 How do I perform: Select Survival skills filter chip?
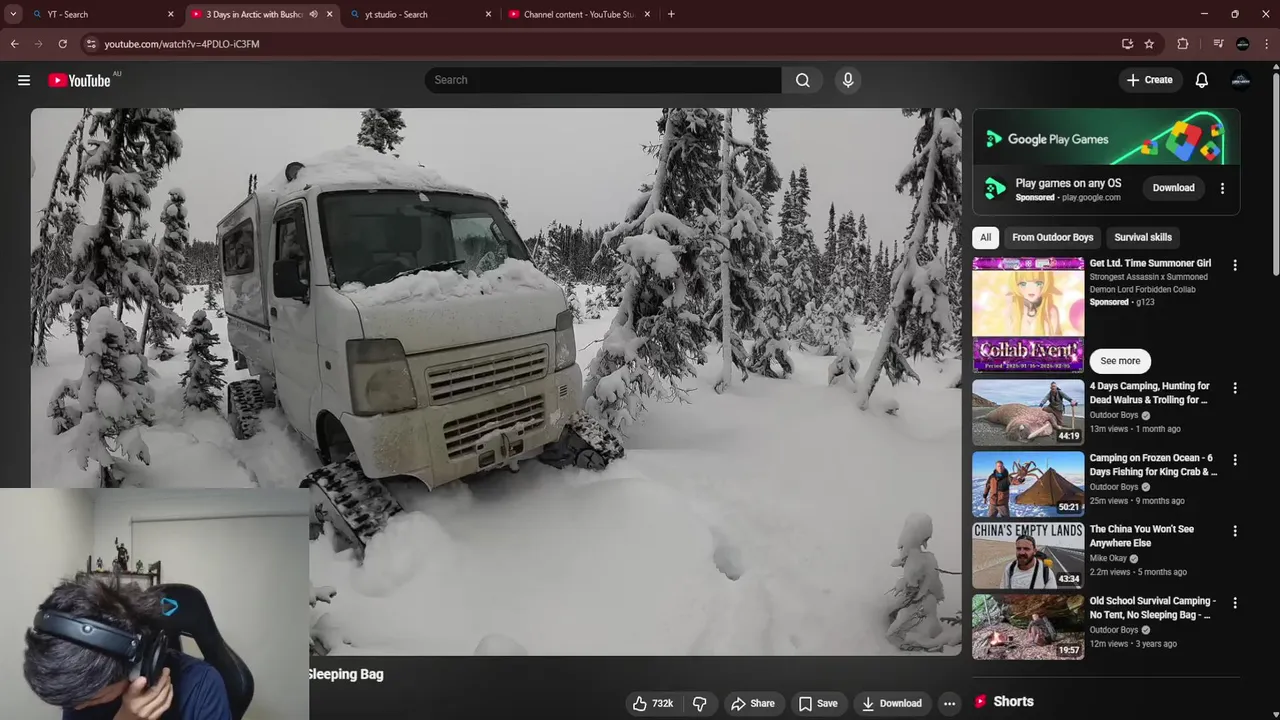click(1143, 237)
